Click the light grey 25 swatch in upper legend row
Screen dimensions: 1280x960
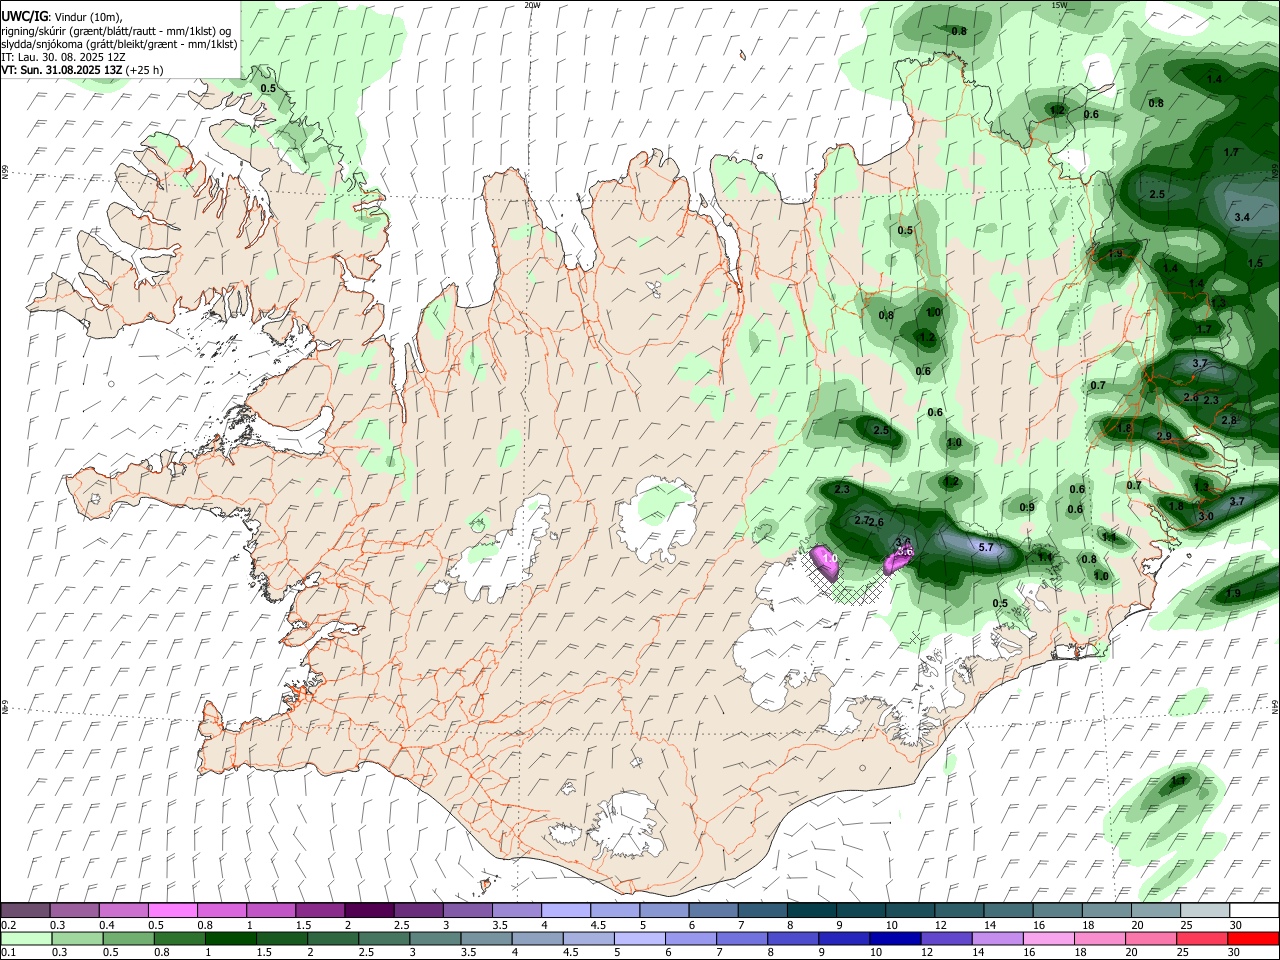pos(1203,910)
